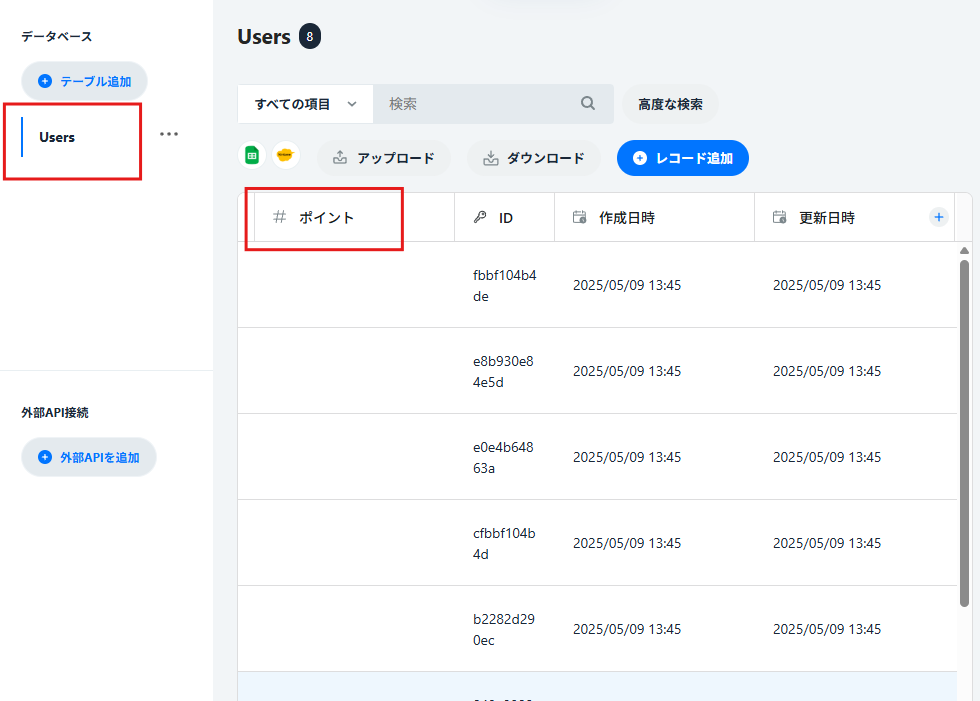980x701 pixels.
Task: Click the ID column header label
Action: pyautogui.click(x=506, y=218)
